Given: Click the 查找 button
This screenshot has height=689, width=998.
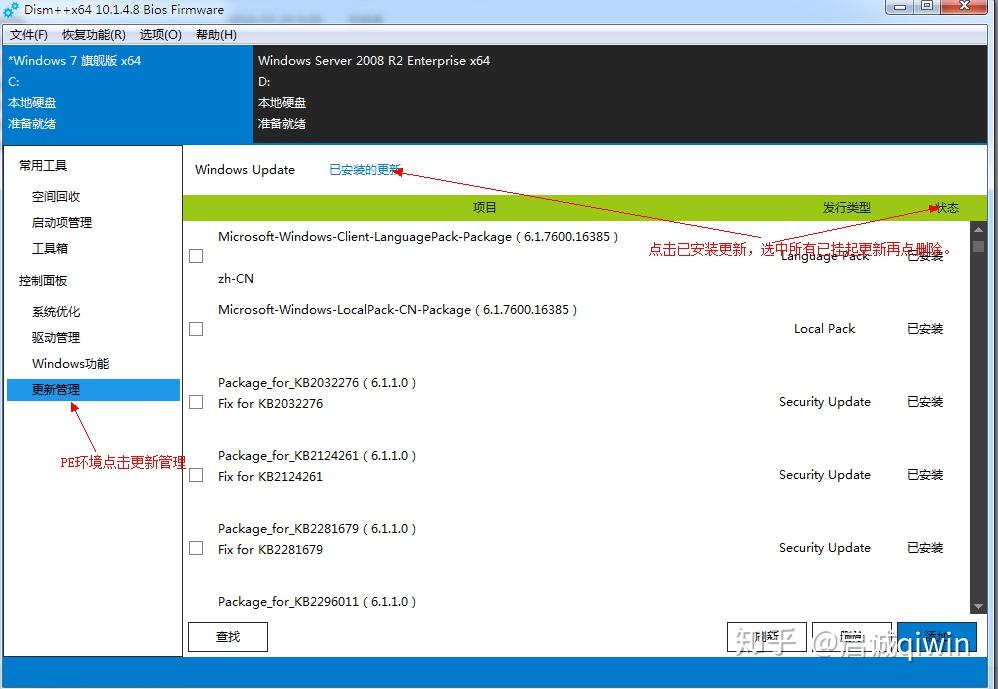Looking at the screenshot, I should (228, 636).
